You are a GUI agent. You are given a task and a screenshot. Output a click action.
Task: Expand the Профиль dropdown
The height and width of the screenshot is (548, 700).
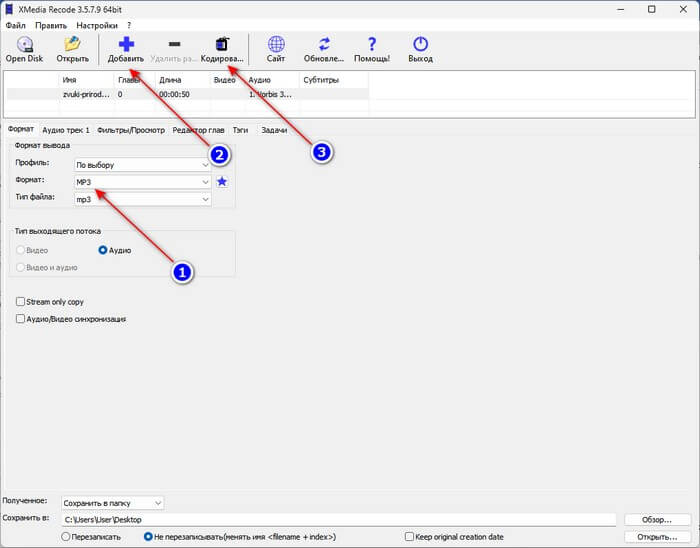142,165
